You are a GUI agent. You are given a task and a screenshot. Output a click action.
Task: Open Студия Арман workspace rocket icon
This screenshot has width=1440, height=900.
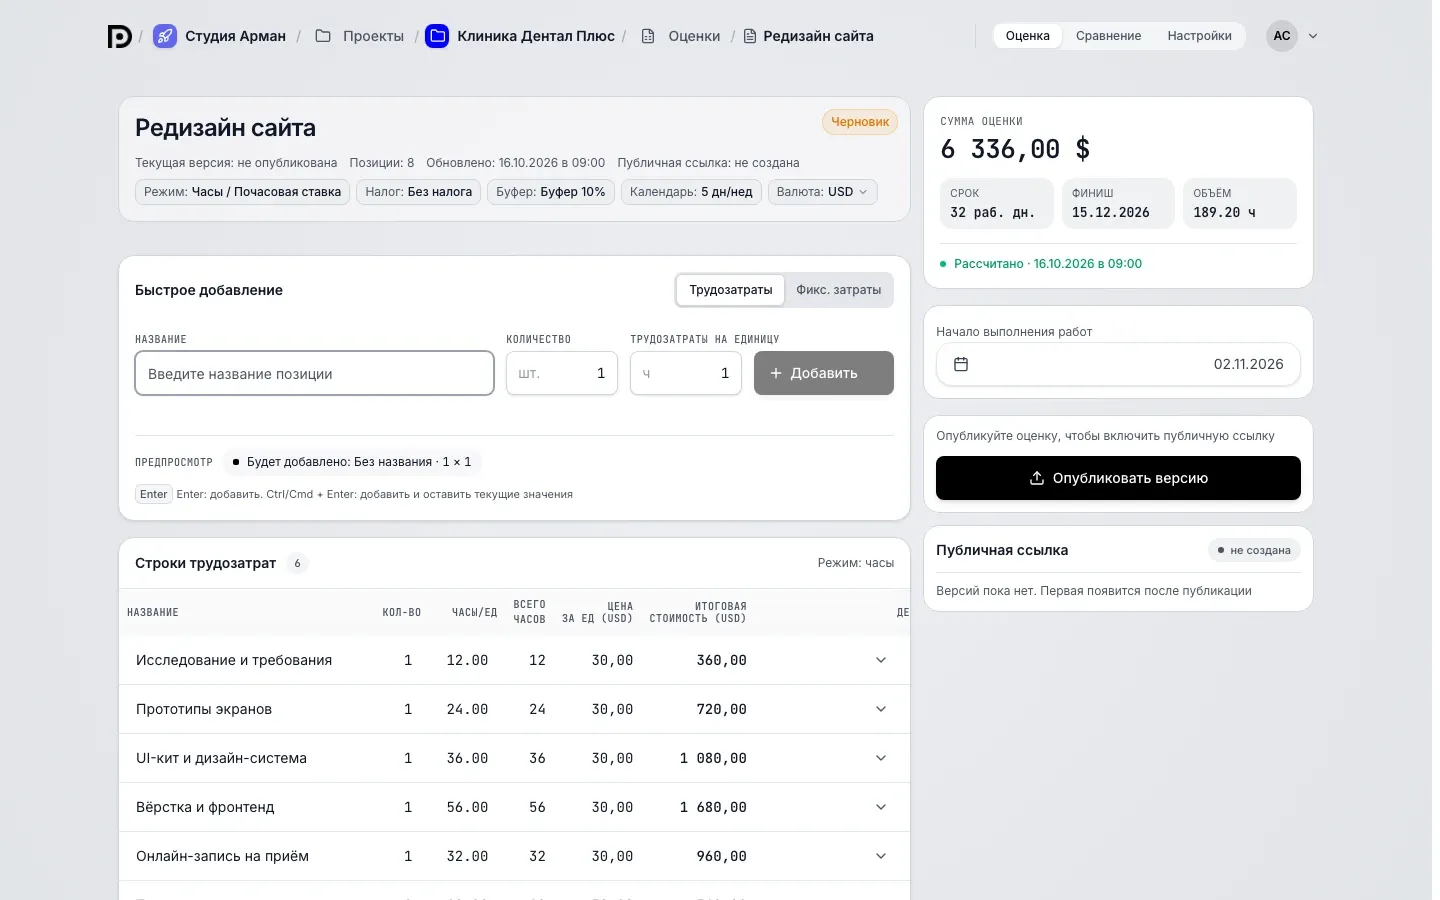pos(165,36)
